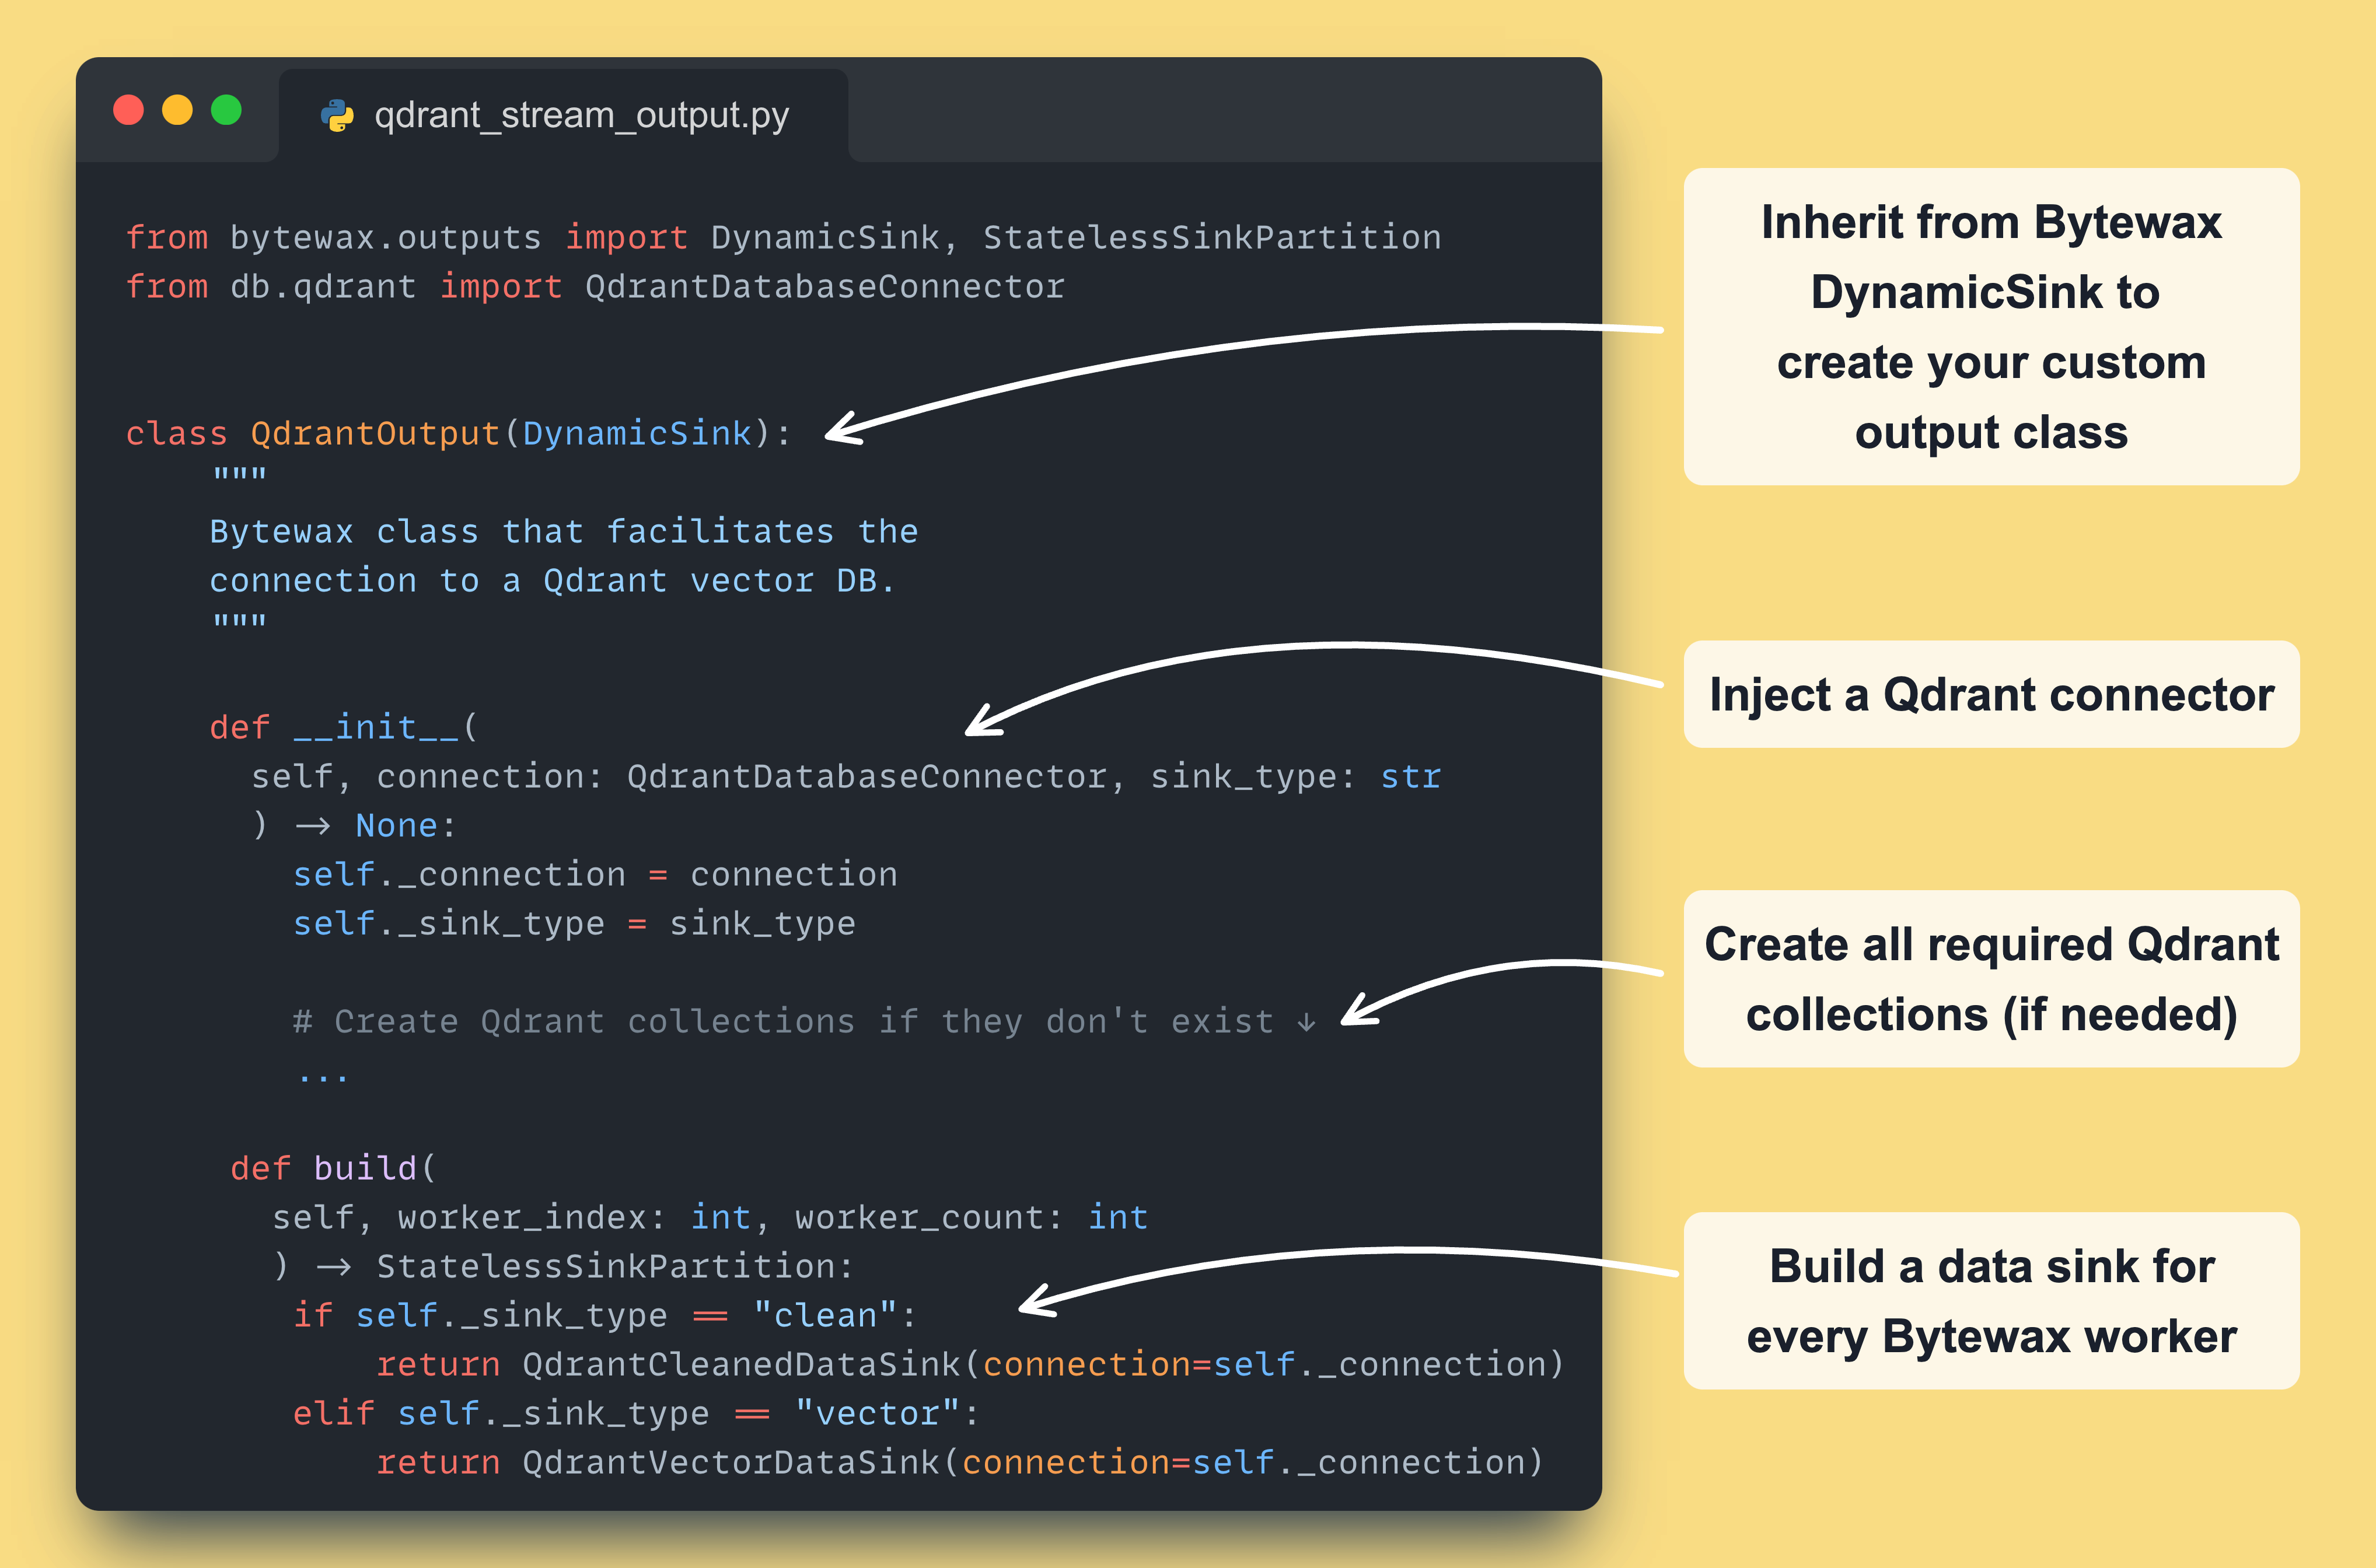Click the sink_type: str parameter
2376x1568 pixels.
[x=1296, y=777]
